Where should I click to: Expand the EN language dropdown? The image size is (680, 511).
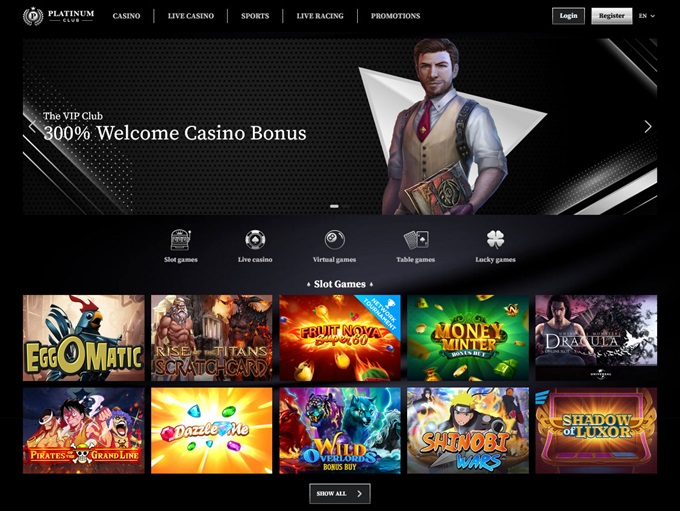click(647, 16)
